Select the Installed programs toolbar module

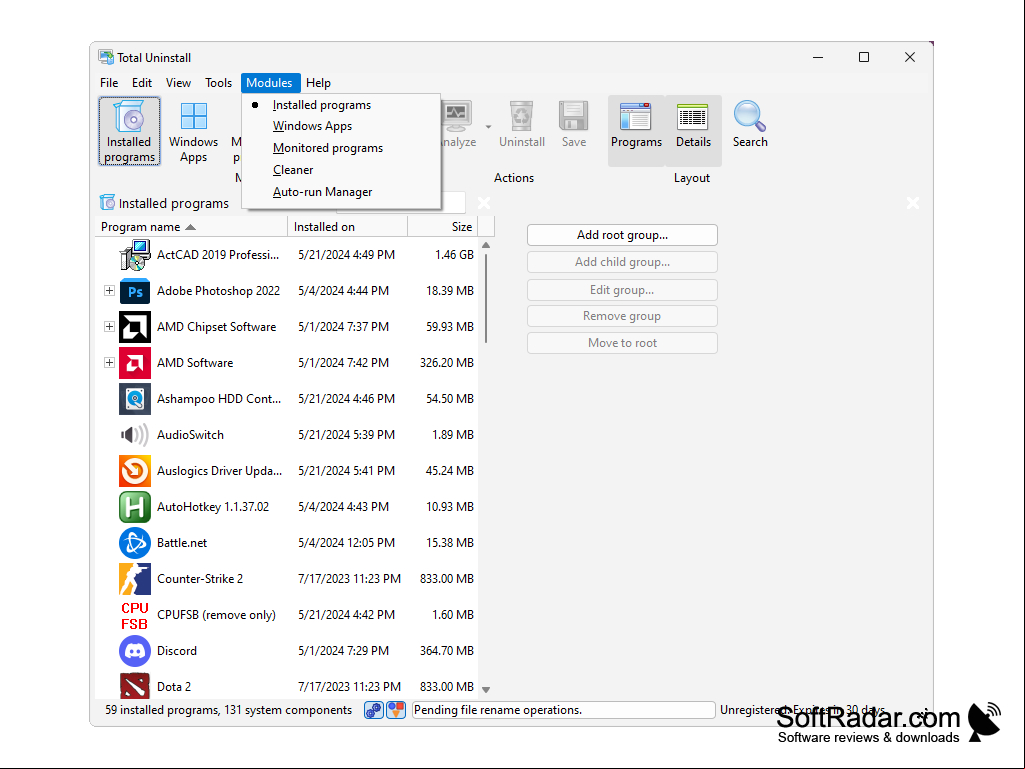pyautogui.click(x=129, y=131)
